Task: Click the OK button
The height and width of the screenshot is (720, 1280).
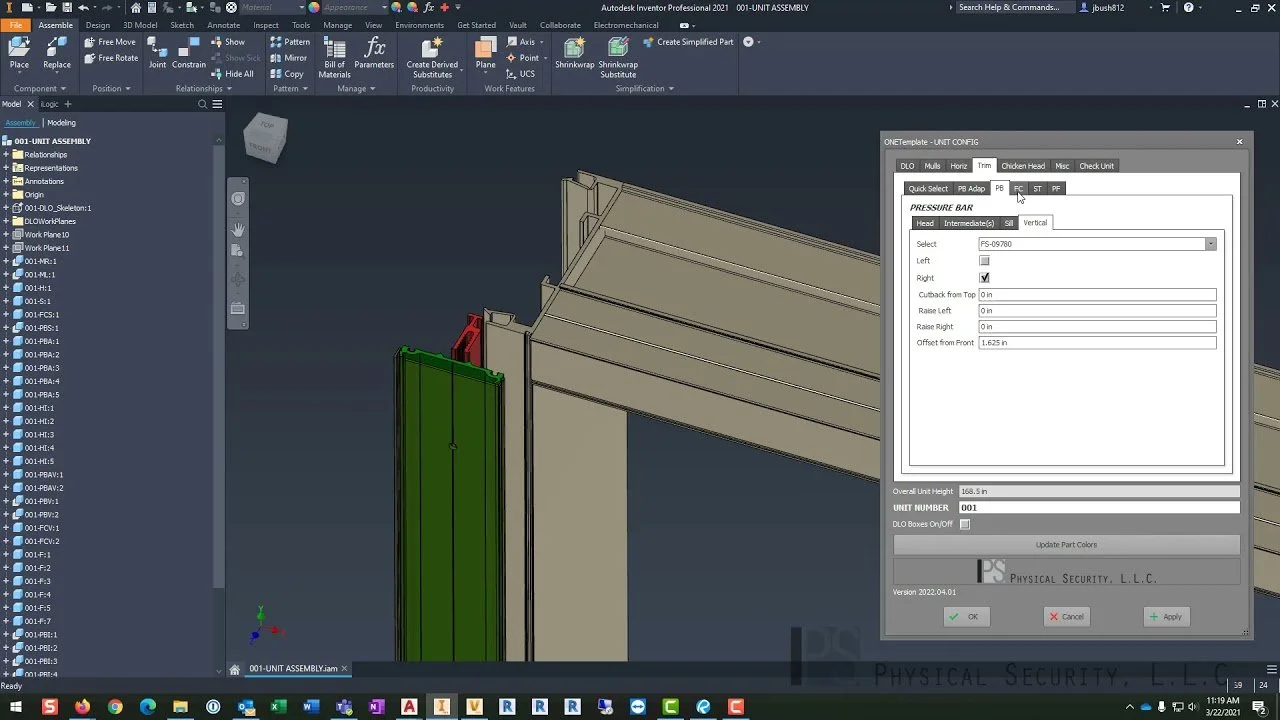Action: [x=966, y=617]
